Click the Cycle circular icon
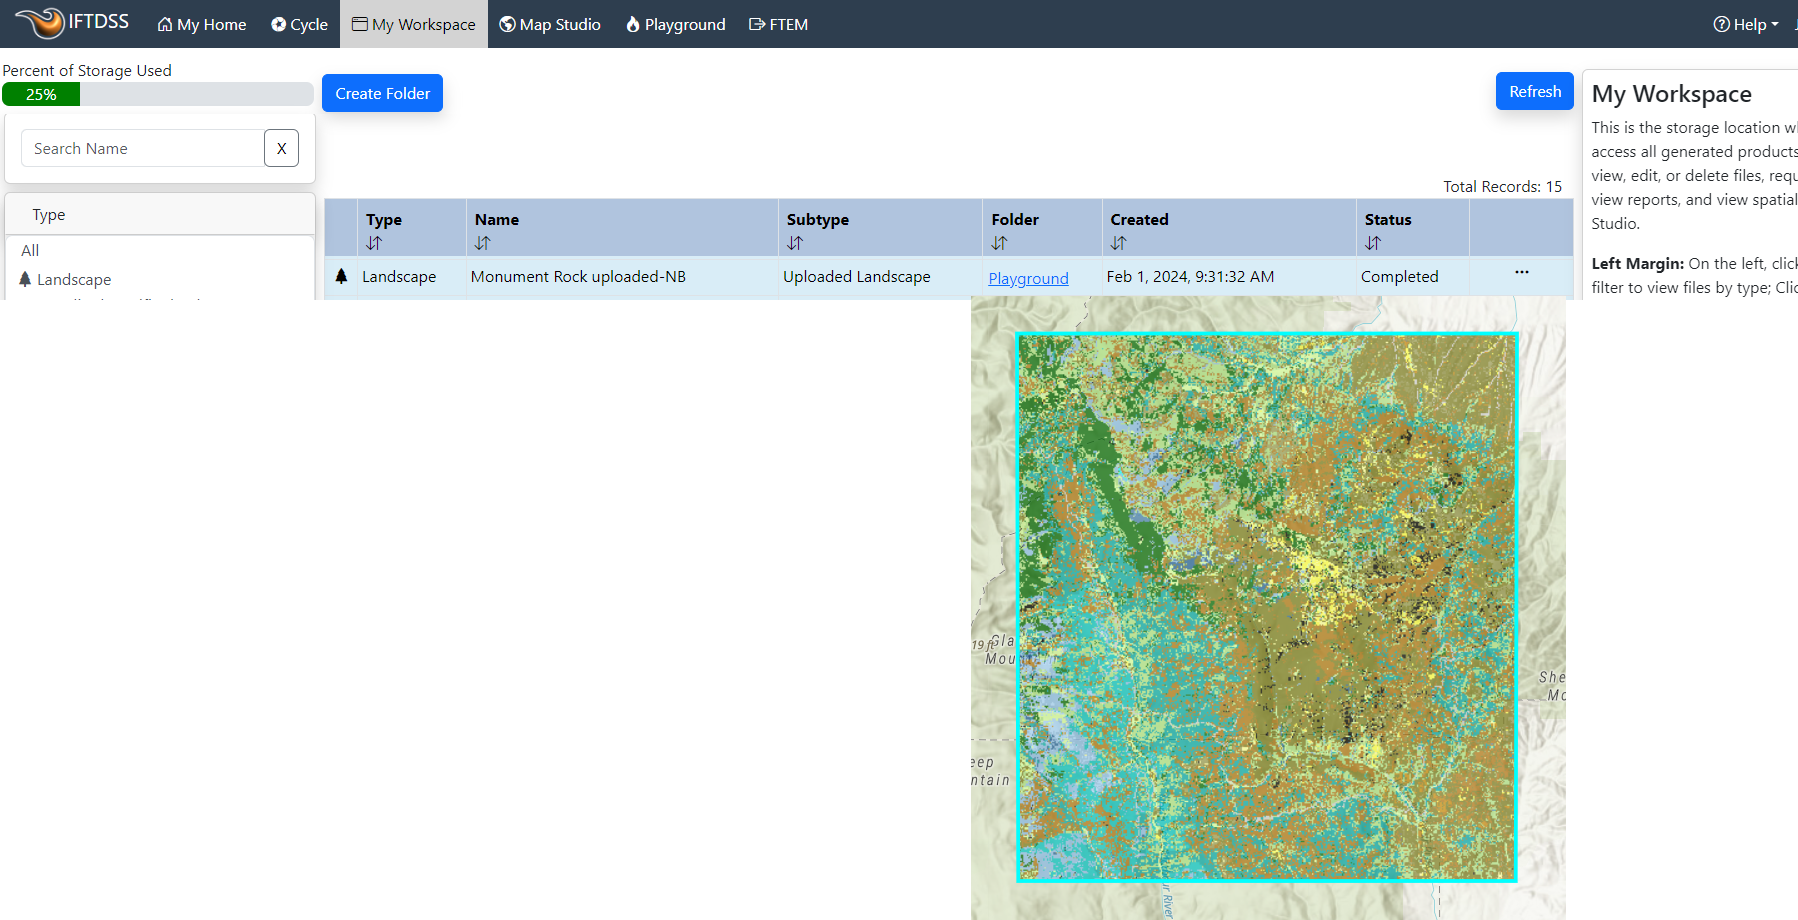Screen dimensions: 1798x920 coord(278,24)
